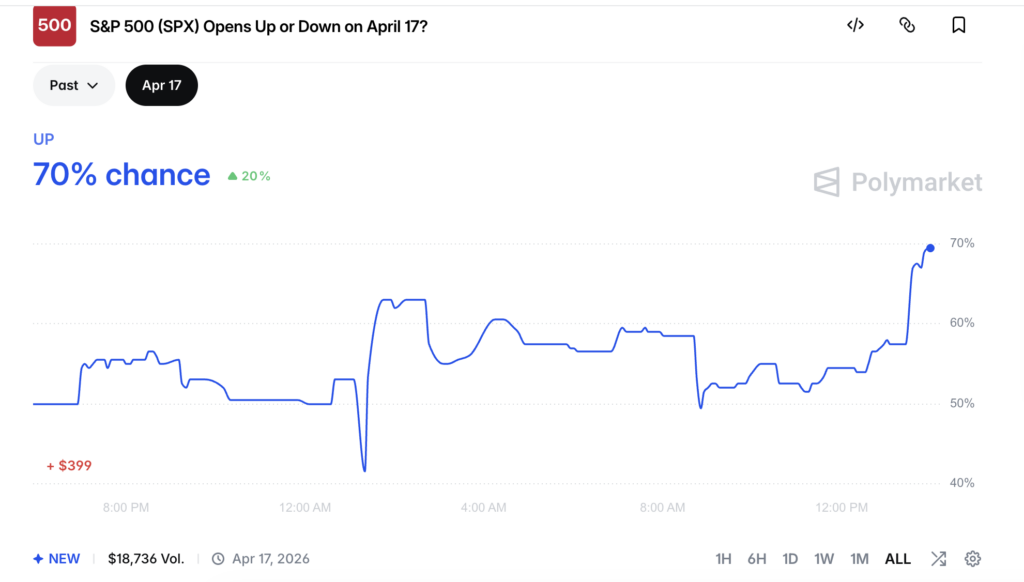Screen dimensions: 1024x582
Task: Select the blue endpoint dot on the chart
Action: tap(929, 247)
